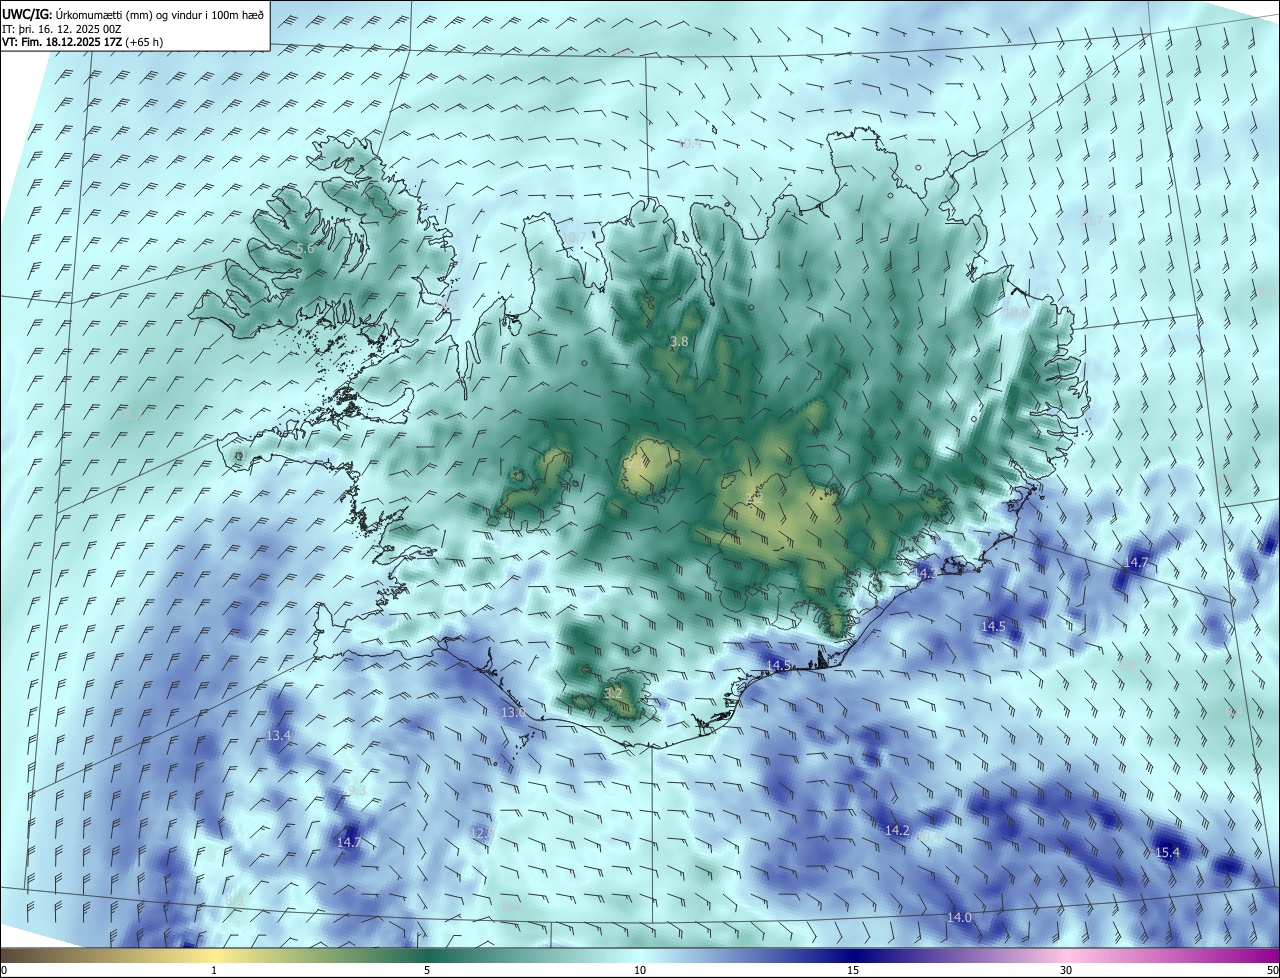Select the initial time line 'IT: þri. 16. 12. 2025 00Z'
The image size is (1280, 978).
[62, 28]
